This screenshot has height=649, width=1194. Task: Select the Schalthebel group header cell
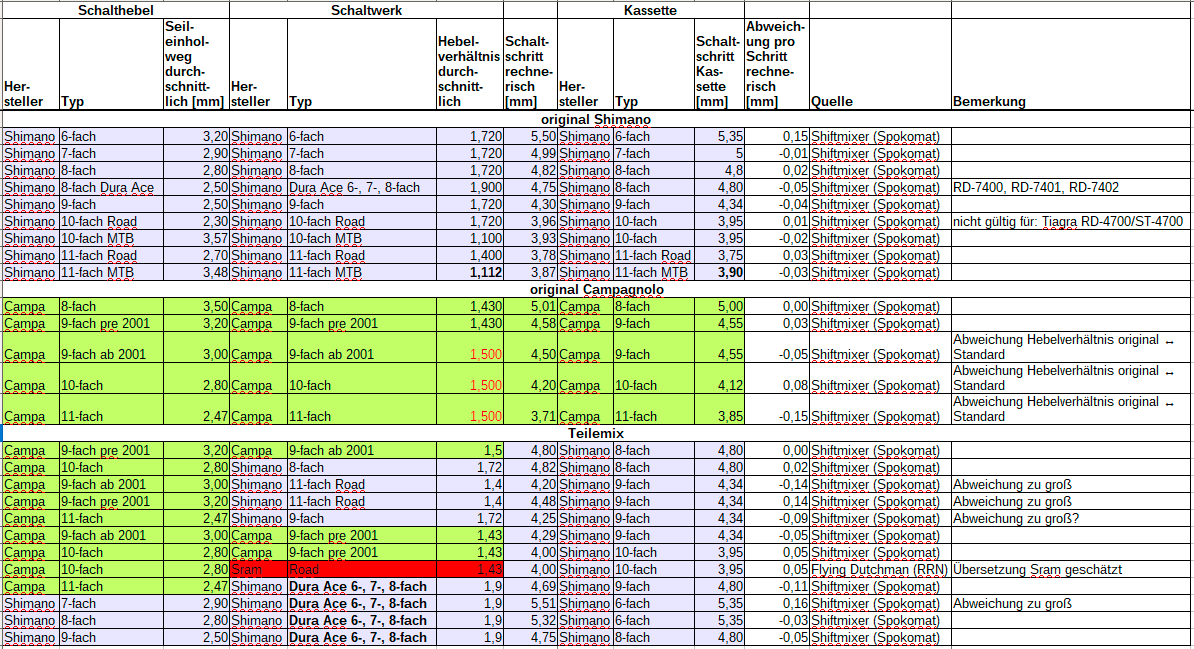coord(115,10)
